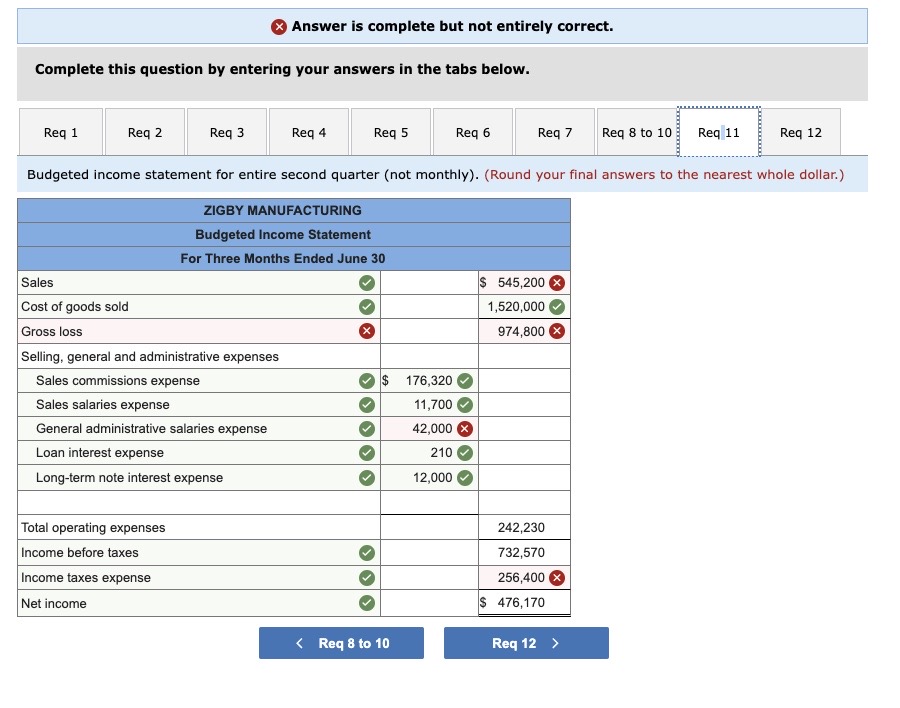900x708 pixels.
Task: Click the red X icon on the Gross loss row
Action: click(x=367, y=331)
